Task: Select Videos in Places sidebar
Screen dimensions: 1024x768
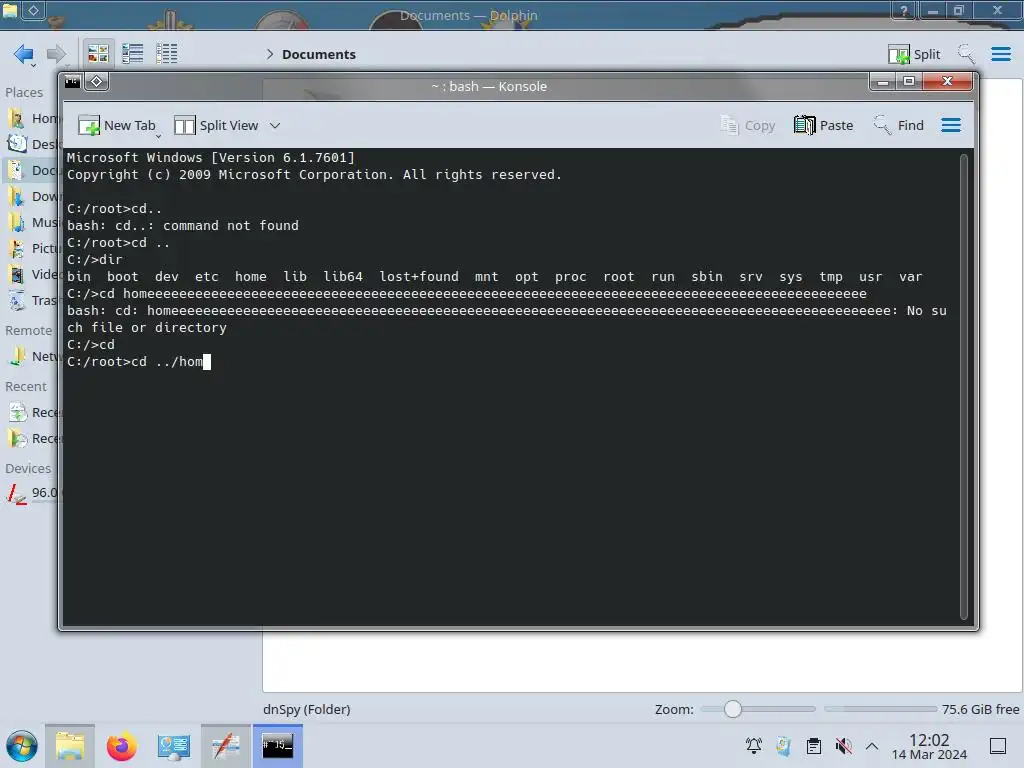Action: pos(33,274)
